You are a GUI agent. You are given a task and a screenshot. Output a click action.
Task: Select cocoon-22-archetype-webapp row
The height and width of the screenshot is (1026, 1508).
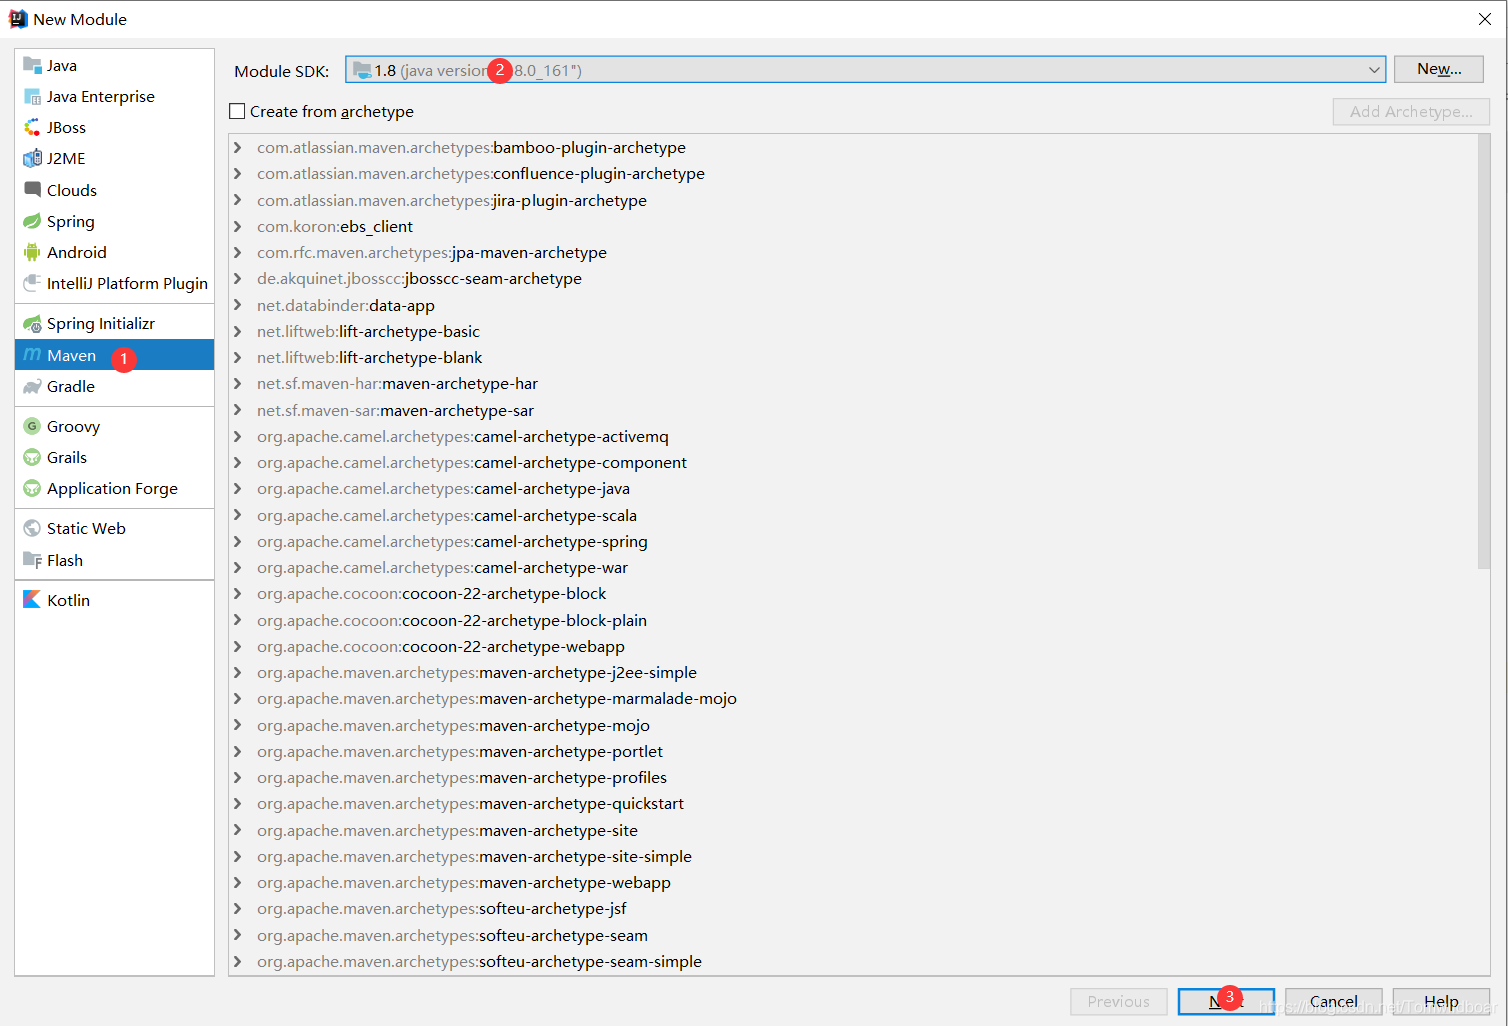[852, 646]
